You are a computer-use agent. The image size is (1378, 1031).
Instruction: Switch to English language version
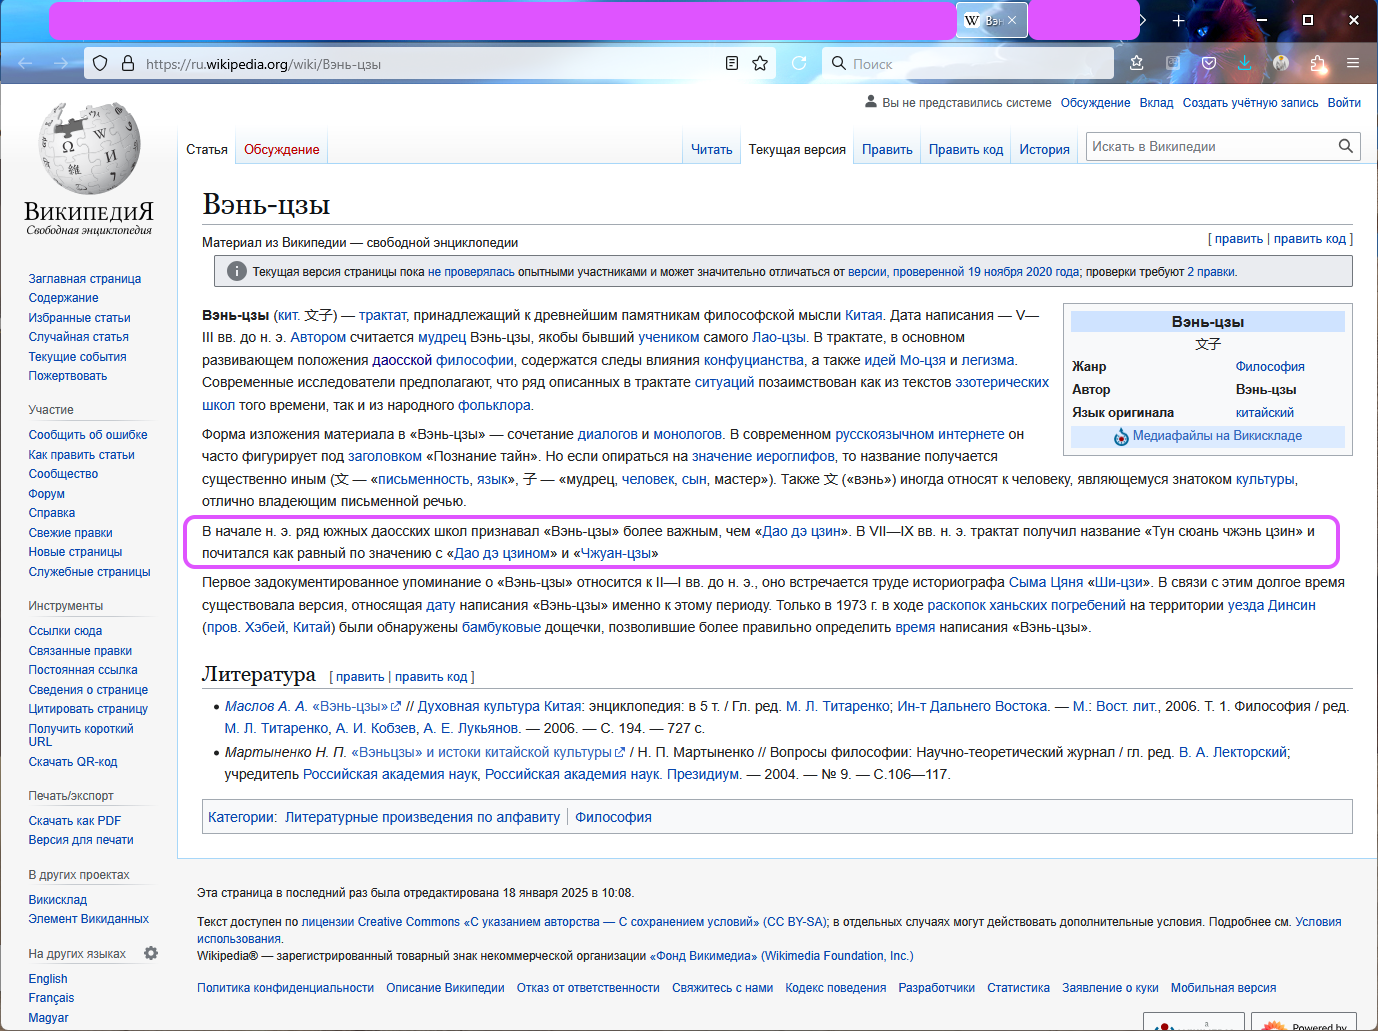click(x=48, y=979)
